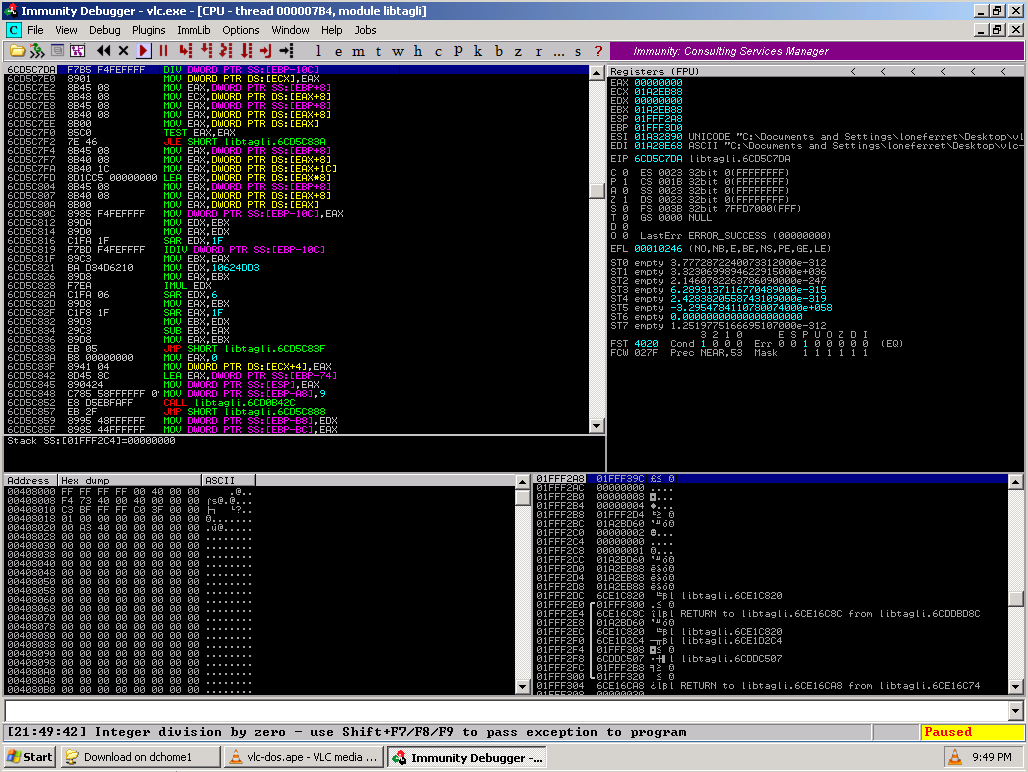The image size is (1028, 772).
Task: Open the ImmLib menu
Action: pyautogui.click(x=194, y=30)
